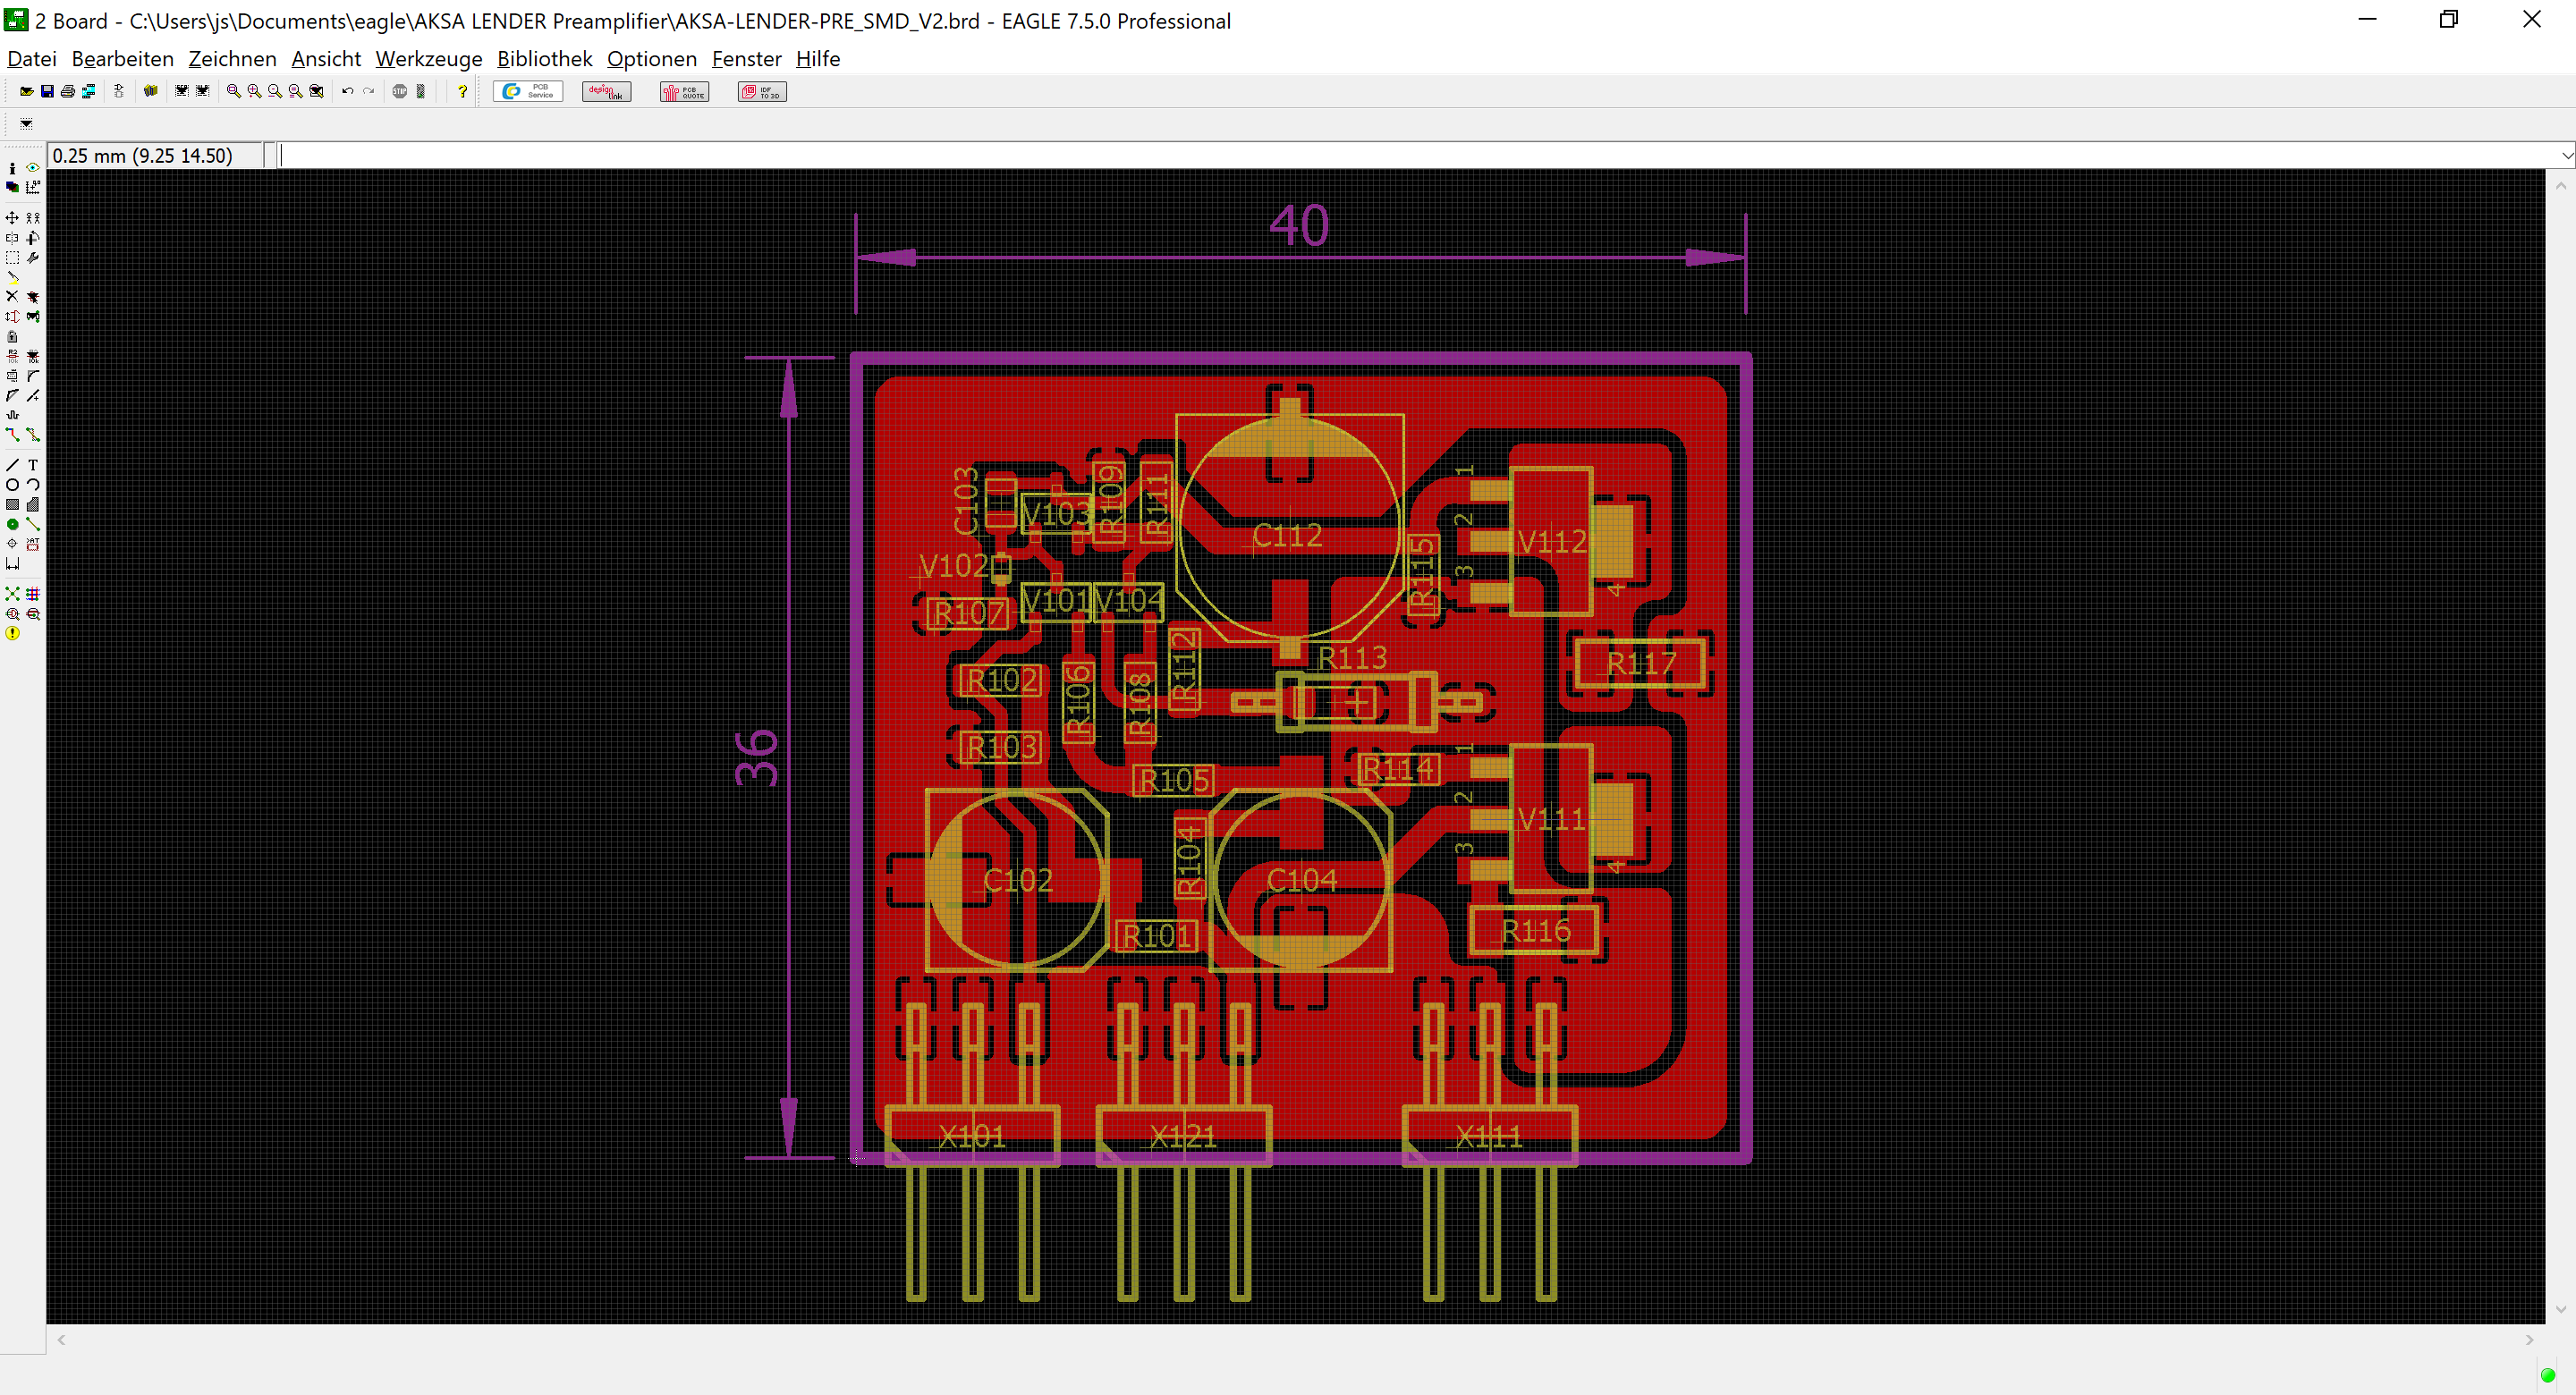Select the Rectangle tool
Screen dimensions: 2576x1395
tap(12, 505)
